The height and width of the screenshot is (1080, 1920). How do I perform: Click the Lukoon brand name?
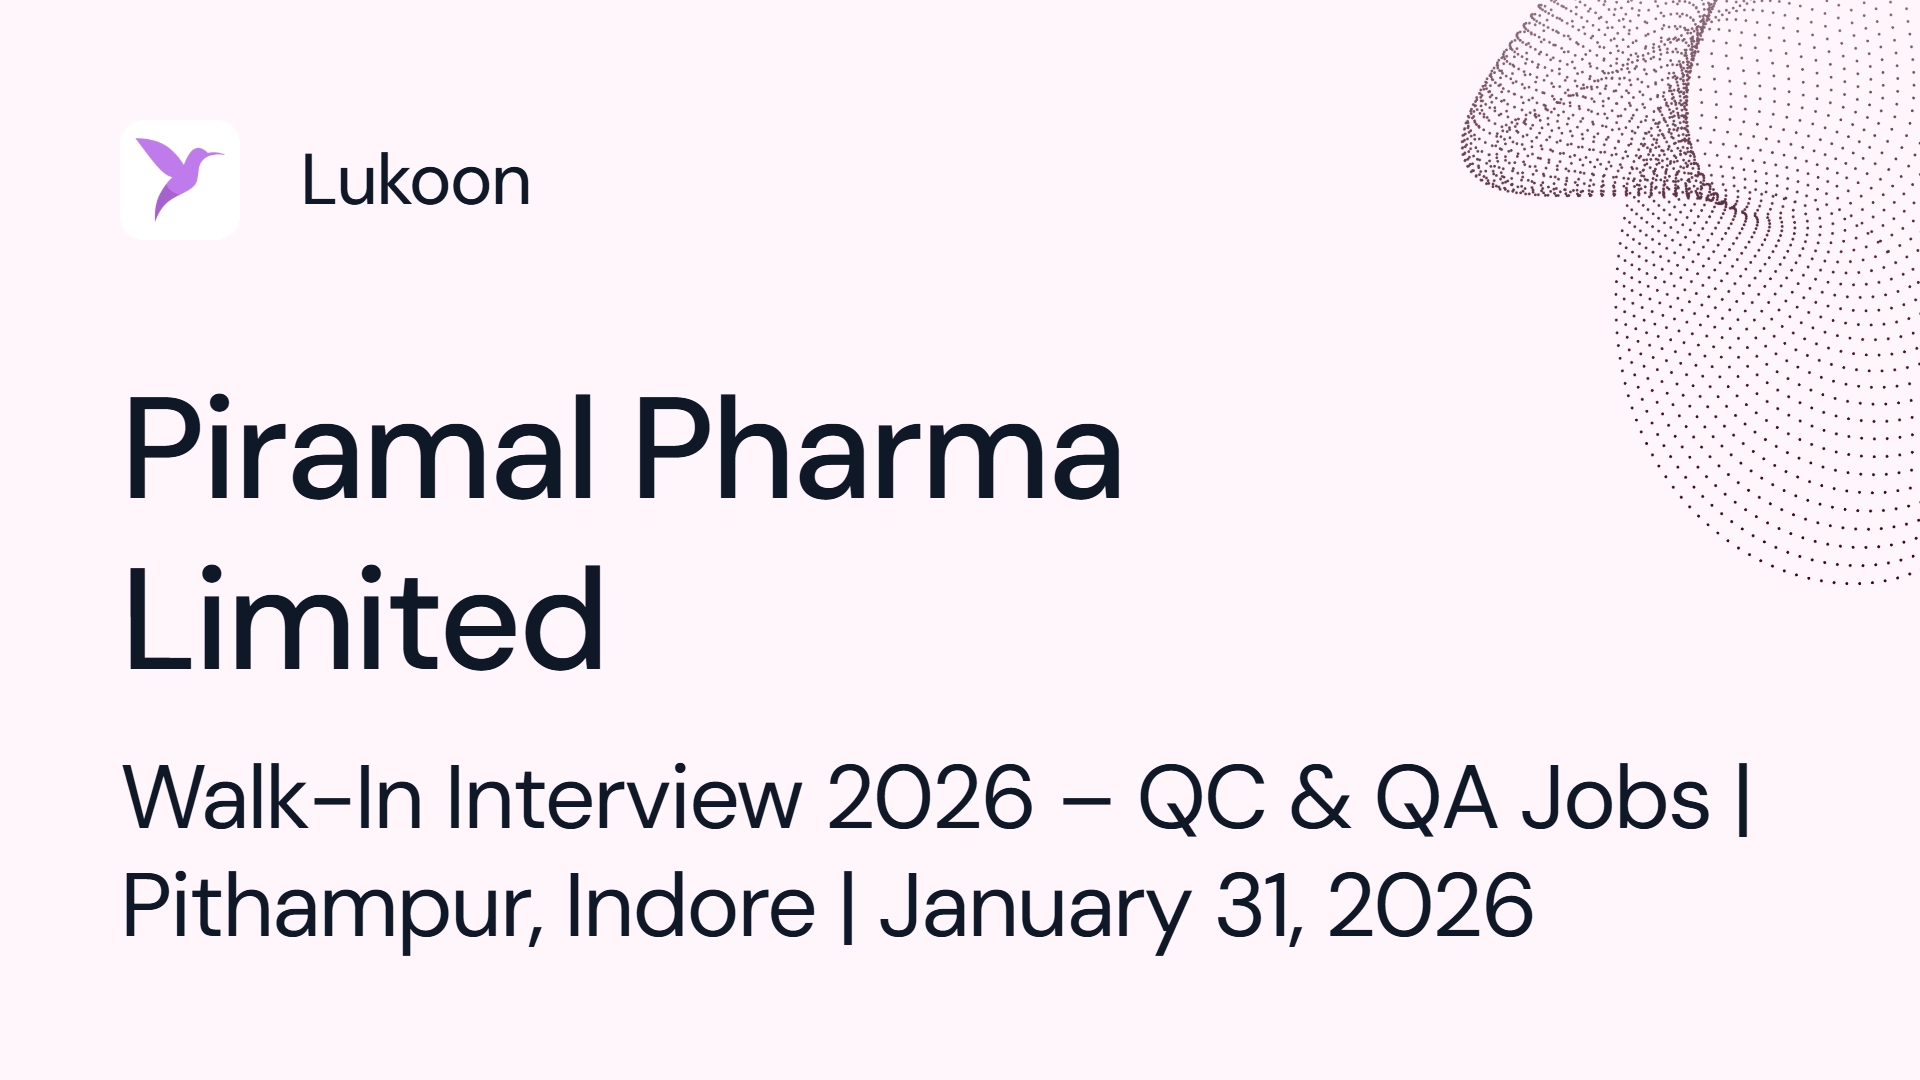point(415,181)
